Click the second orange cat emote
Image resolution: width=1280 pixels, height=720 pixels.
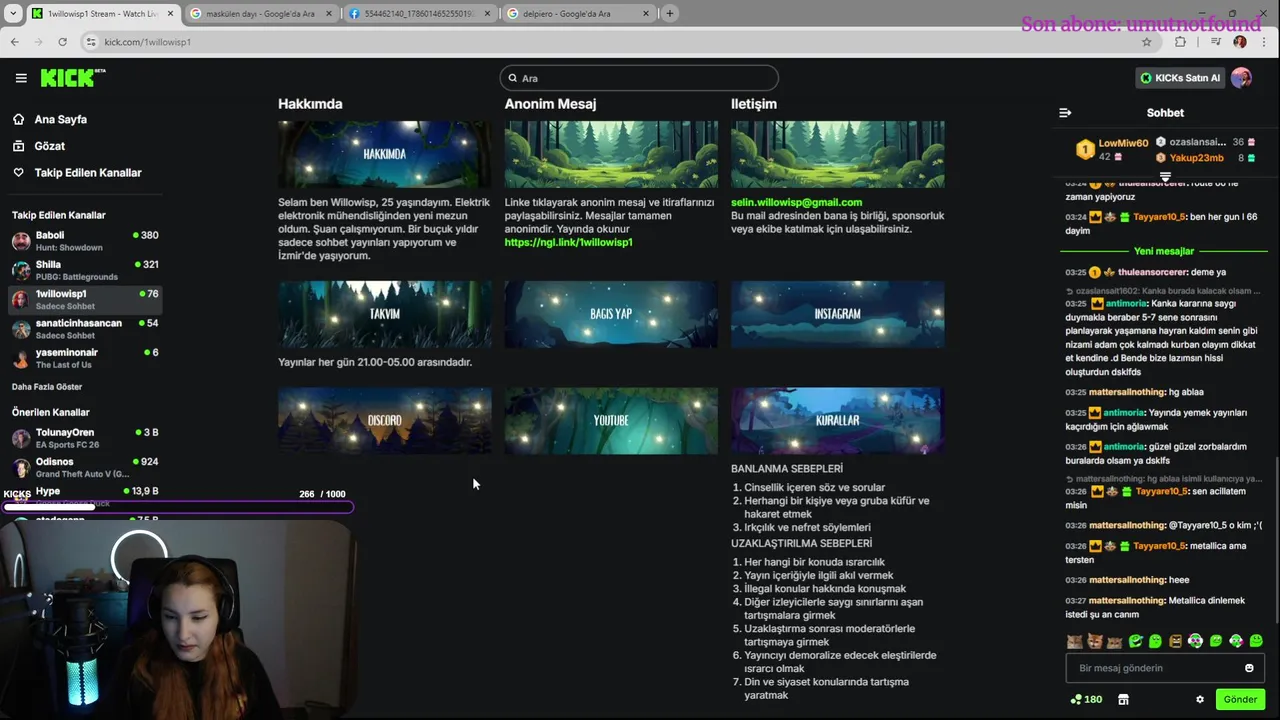(x=1094, y=641)
